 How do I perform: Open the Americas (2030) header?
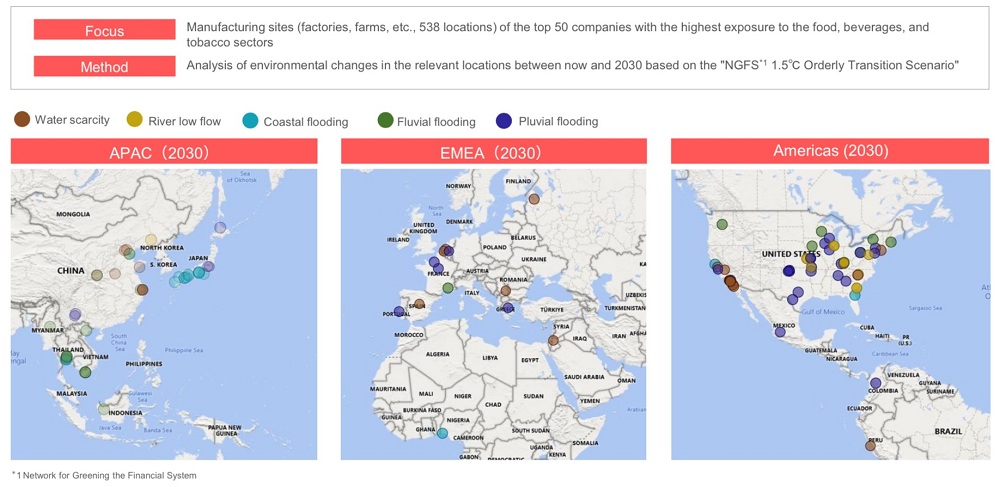click(829, 151)
